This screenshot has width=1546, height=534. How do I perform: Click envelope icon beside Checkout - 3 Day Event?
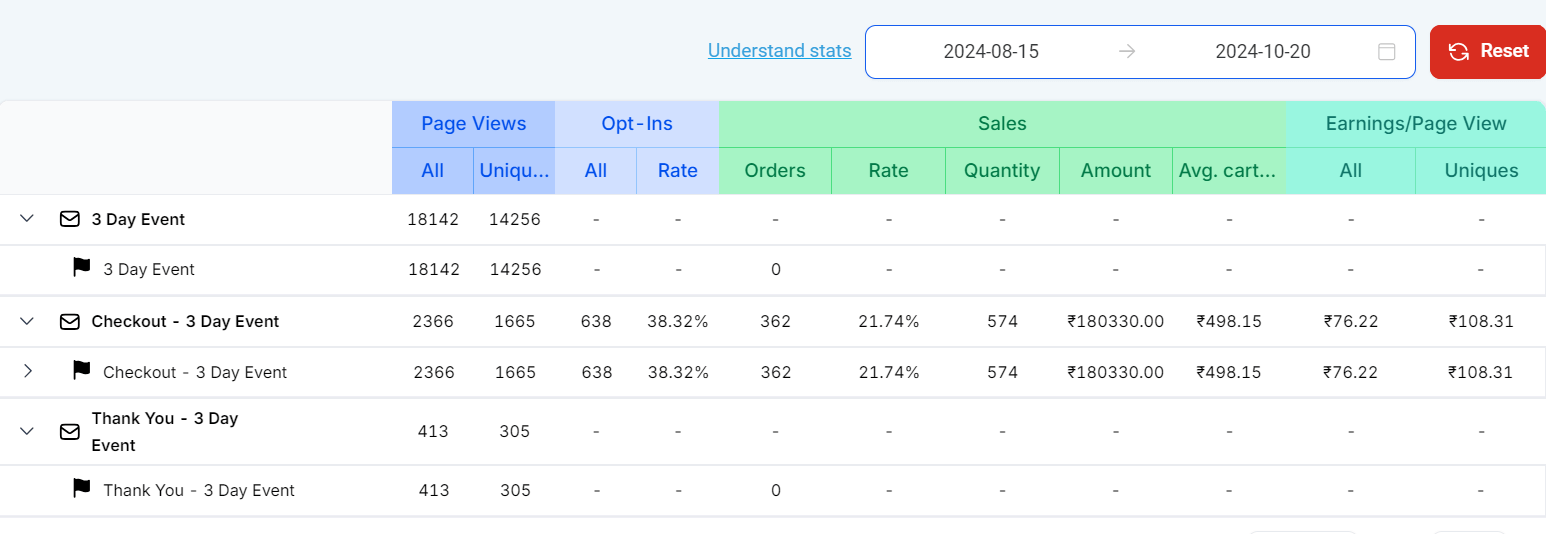(69, 321)
